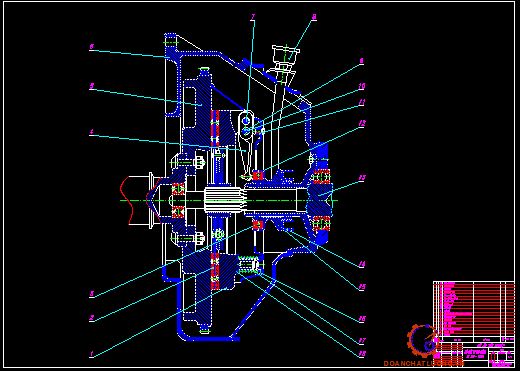Select callout label 1 at bottom left
Image resolution: width=520 pixels, height=371 pixels.
point(92,354)
